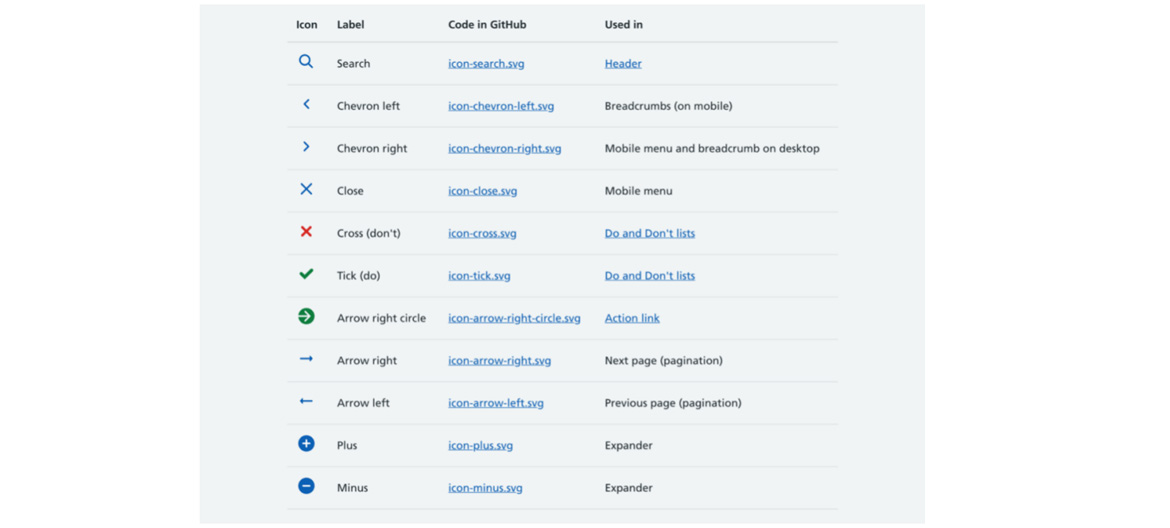Click the green Arrow right circle icon
This screenshot has height=528, width=1170.
[x=306, y=317]
